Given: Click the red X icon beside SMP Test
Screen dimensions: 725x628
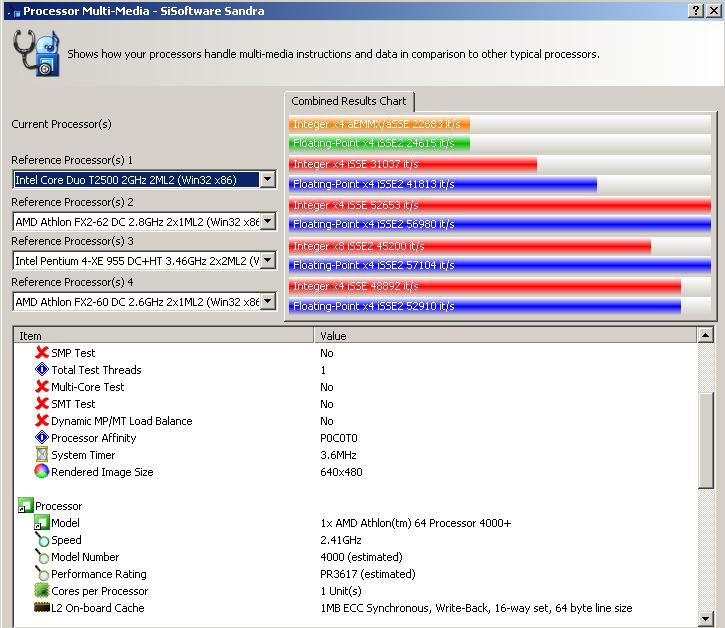Looking at the screenshot, I should (42, 352).
